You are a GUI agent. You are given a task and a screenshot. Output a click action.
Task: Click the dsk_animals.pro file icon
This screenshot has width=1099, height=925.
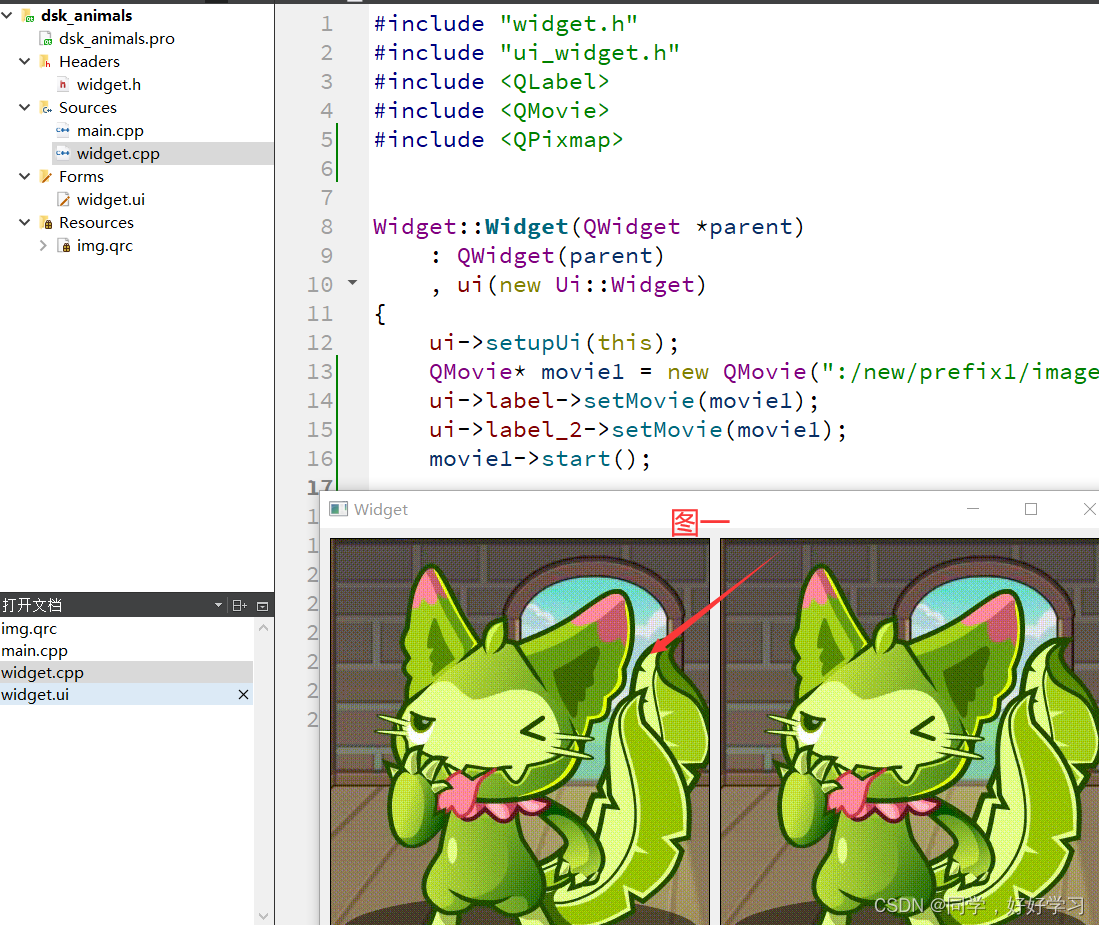(x=46, y=39)
